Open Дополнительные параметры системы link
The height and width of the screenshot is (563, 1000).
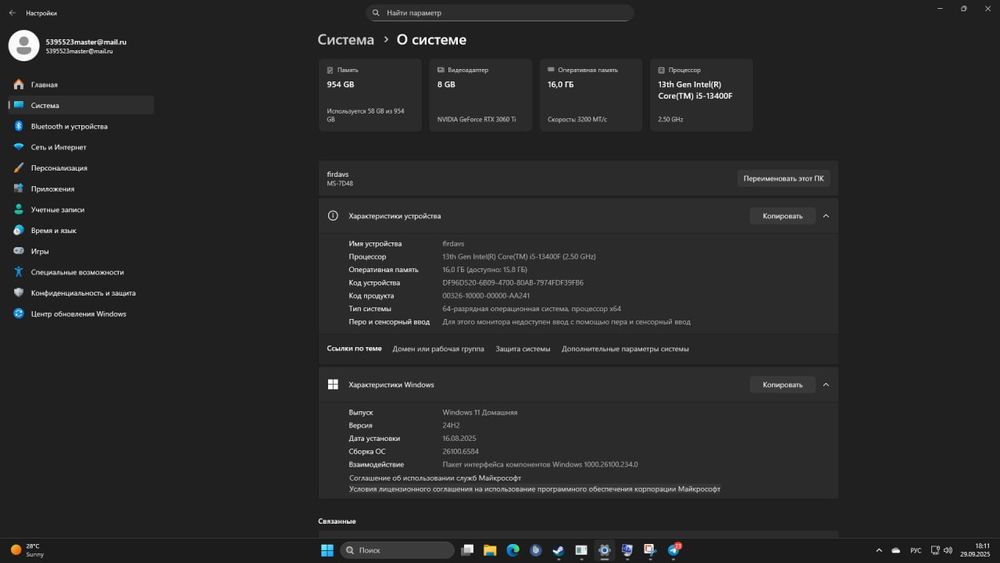625,349
